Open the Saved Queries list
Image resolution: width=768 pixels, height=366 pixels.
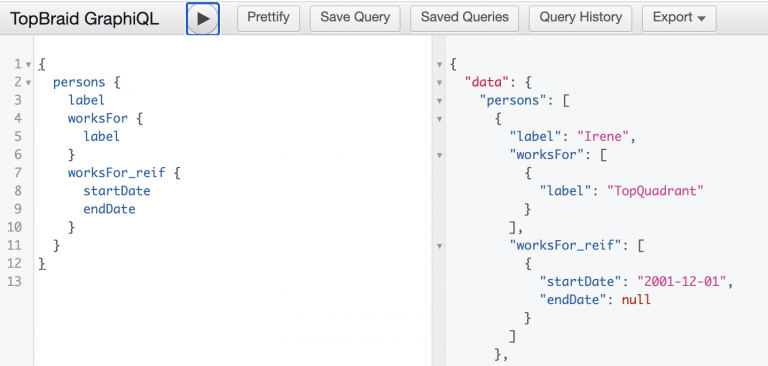point(464,18)
